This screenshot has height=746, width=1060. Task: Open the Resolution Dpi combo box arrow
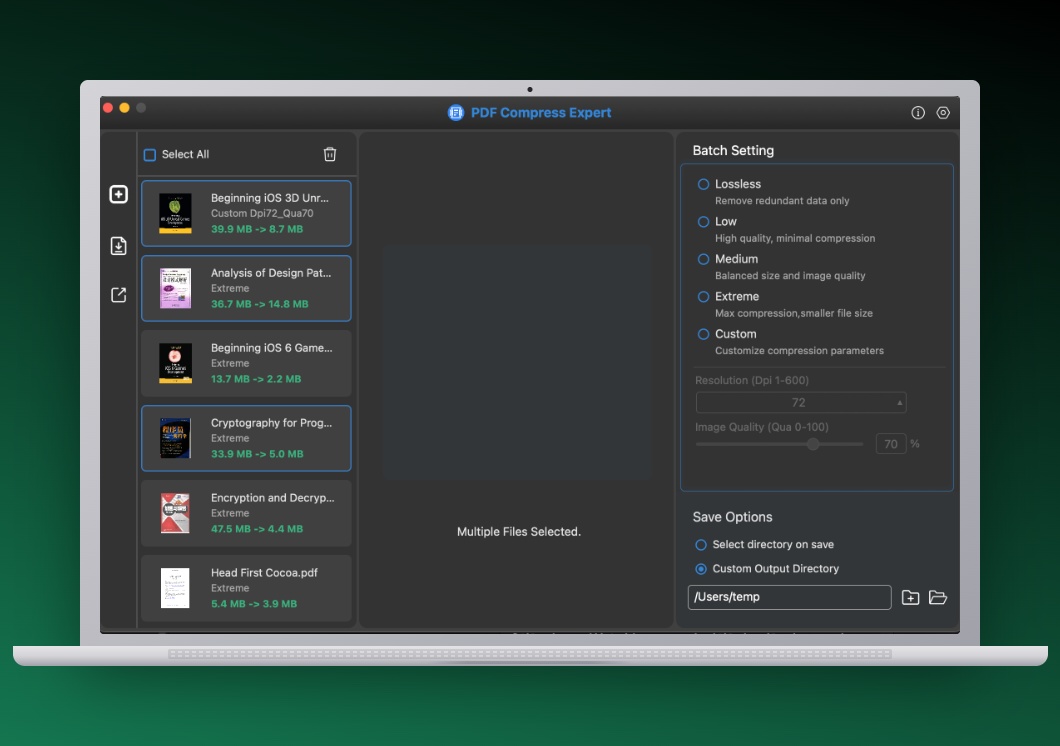pyautogui.click(x=899, y=403)
